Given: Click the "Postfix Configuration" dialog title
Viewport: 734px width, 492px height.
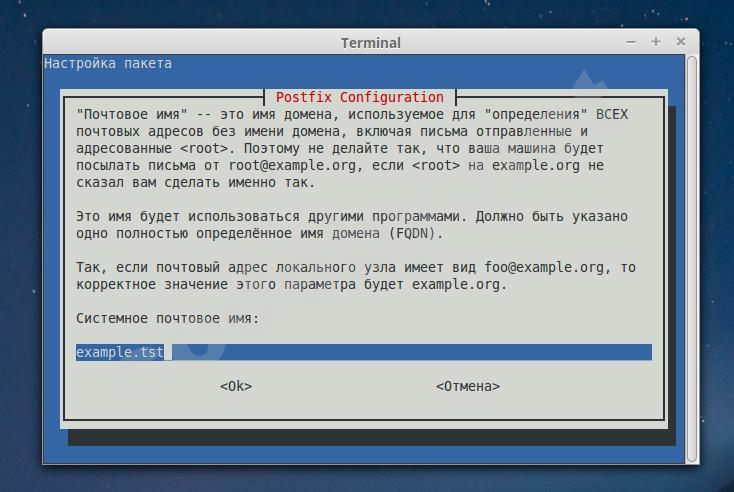Looking at the screenshot, I should tap(360, 97).
